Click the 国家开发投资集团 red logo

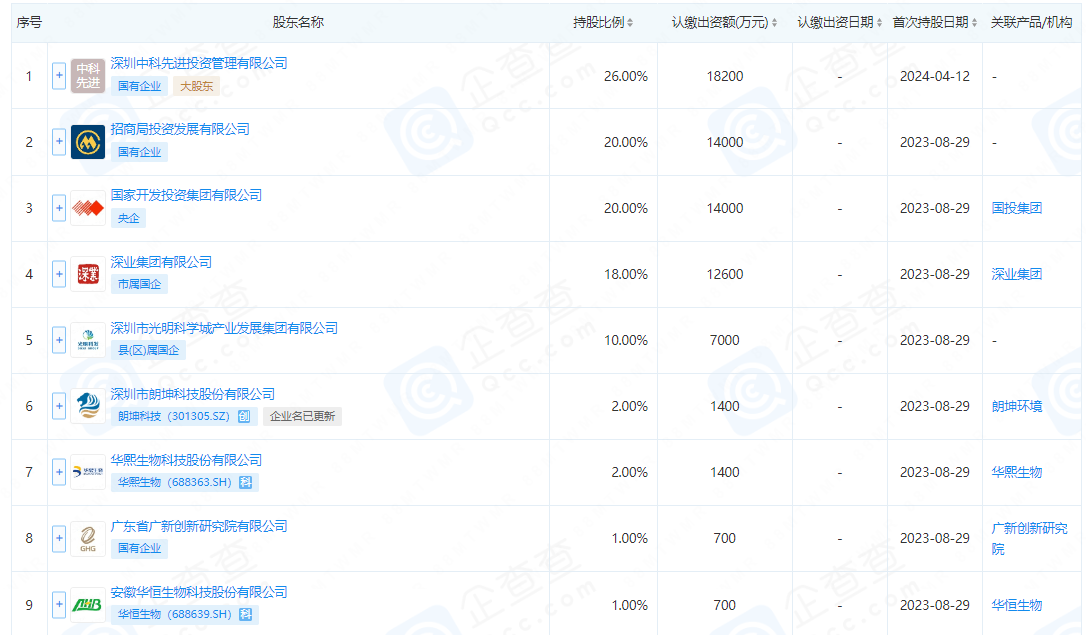click(x=88, y=208)
